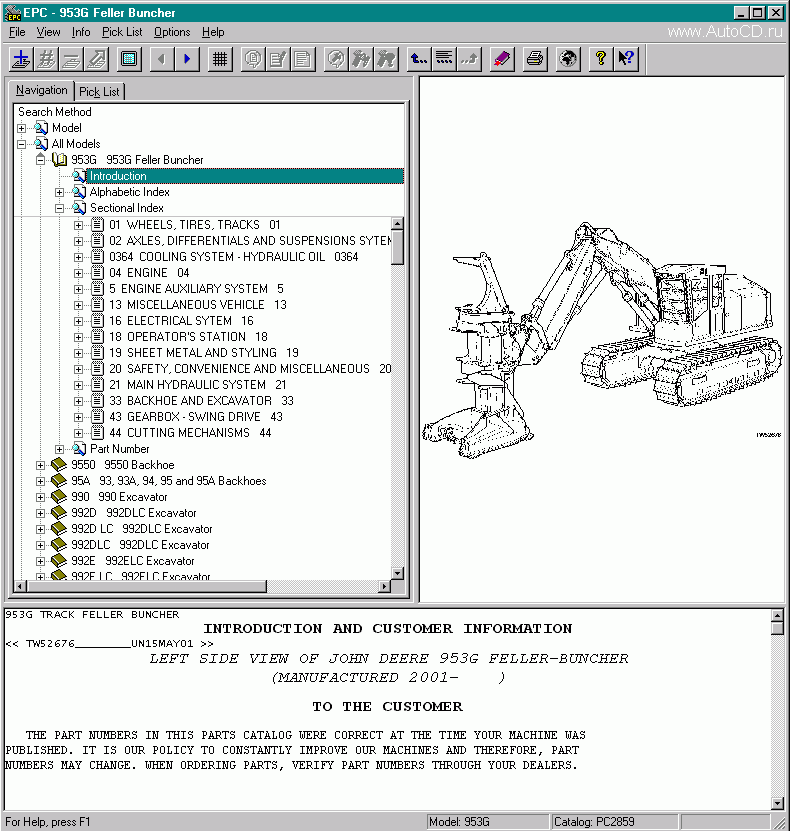The height and width of the screenshot is (831, 790).
Task: Click the section list scrollbar down arrow
Action: pyautogui.click(x=397, y=573)
